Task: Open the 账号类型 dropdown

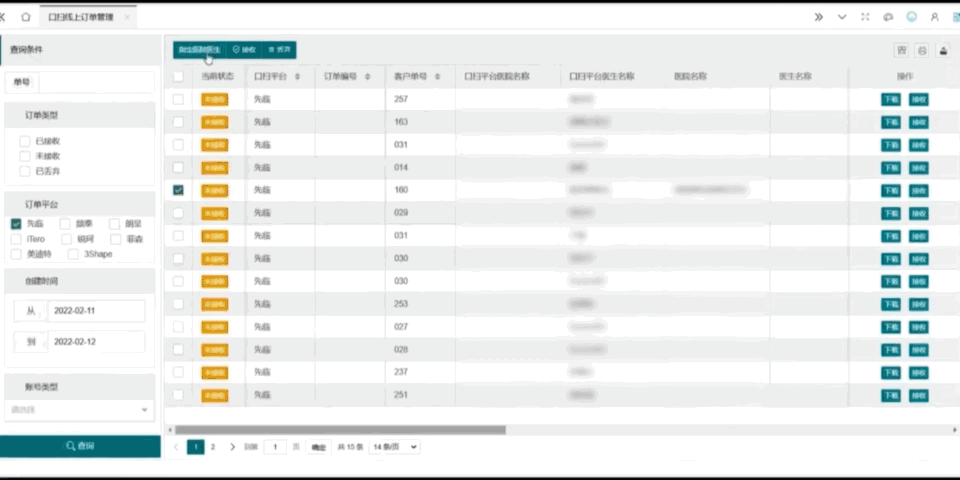Action: [x=79, y=409]
